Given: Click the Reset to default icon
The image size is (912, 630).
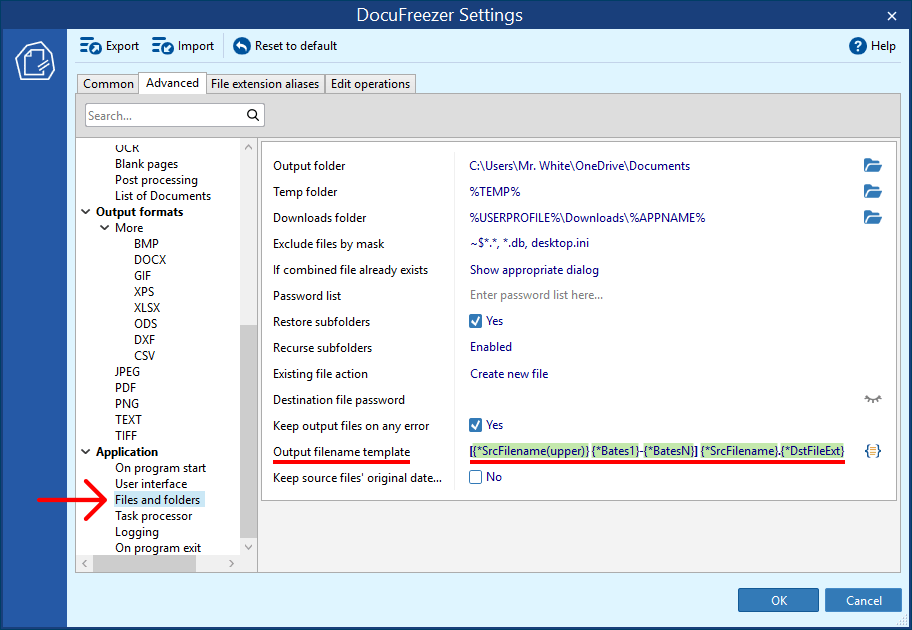Looking at the screenshot, I should (242, 46).
